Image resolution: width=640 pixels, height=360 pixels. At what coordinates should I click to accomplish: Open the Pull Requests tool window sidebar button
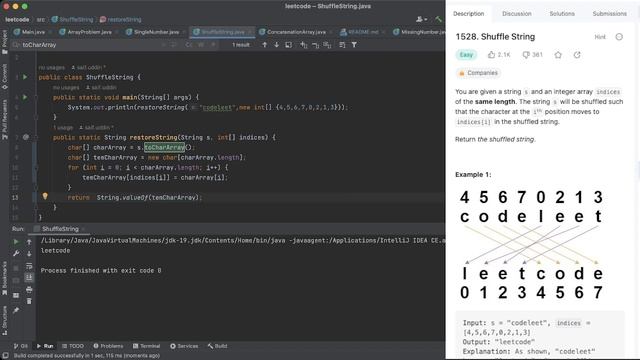coord(5,119)
